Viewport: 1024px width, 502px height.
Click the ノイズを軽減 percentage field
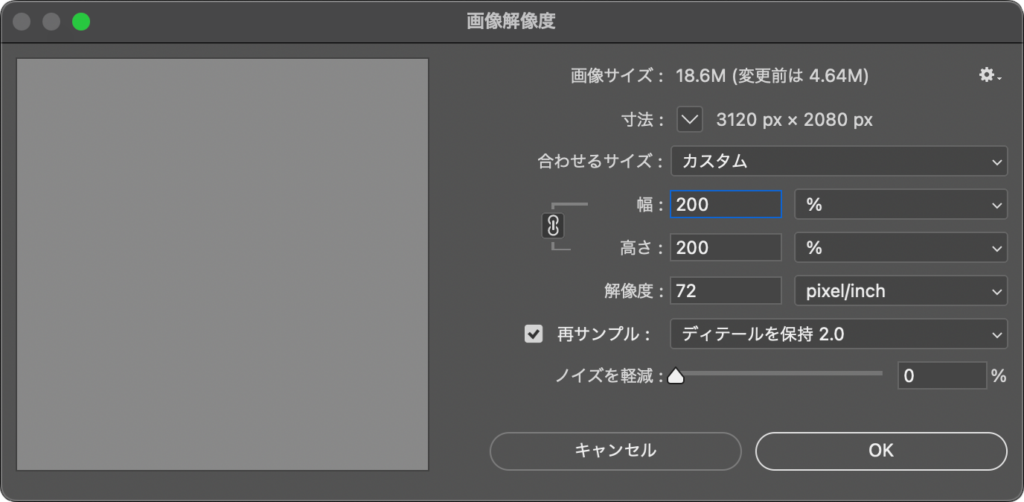coord(942,376)
